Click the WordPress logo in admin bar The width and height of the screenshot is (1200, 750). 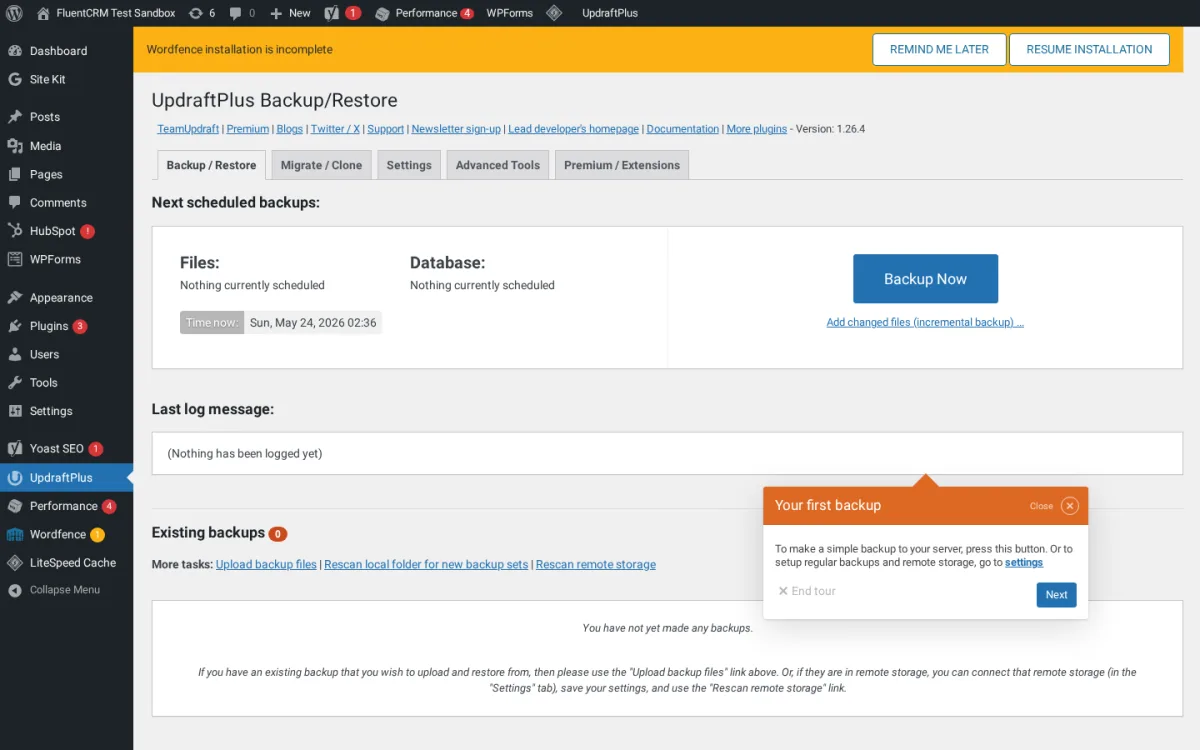pyautogui.click(x=14, y=13)
